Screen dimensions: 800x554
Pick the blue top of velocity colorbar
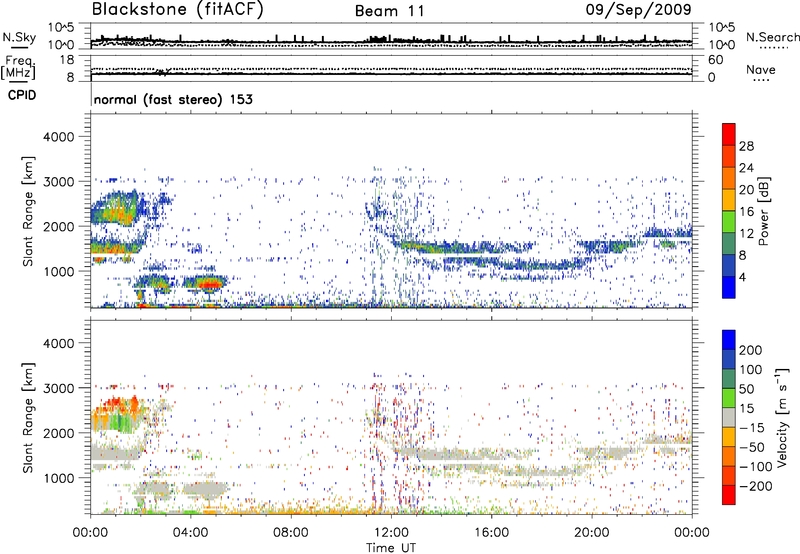point(729,340)
